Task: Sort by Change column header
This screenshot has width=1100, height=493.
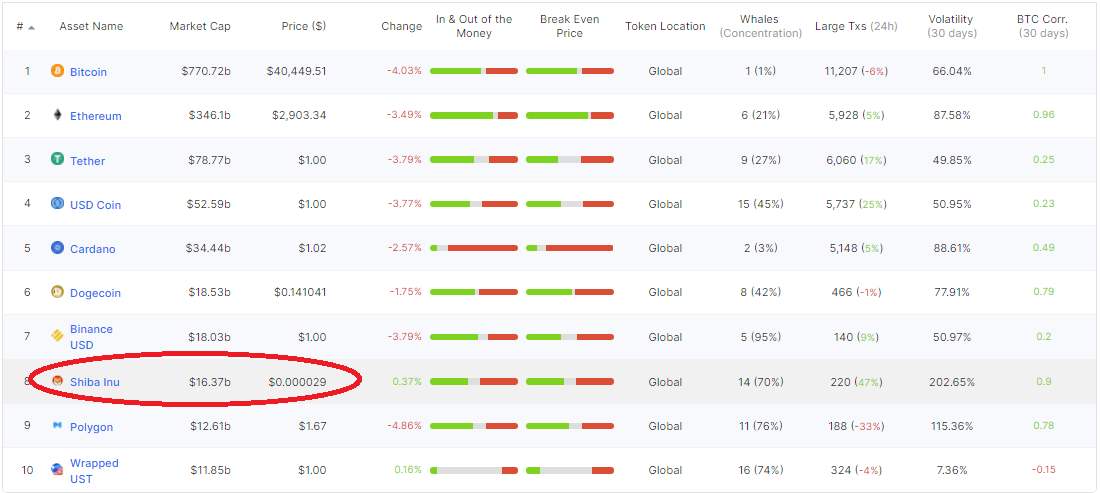Action: coord(401,26)
